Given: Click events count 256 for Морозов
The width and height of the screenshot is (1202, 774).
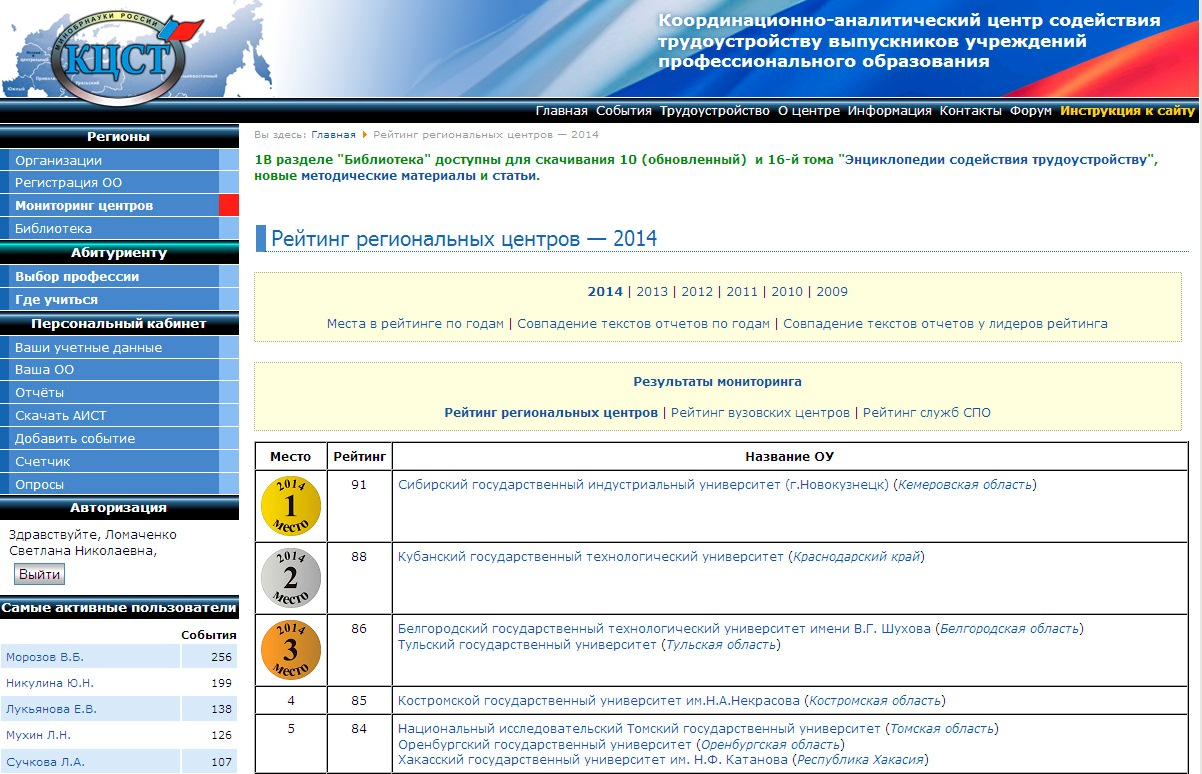Looking at the screenshot, I should point(221,658).
